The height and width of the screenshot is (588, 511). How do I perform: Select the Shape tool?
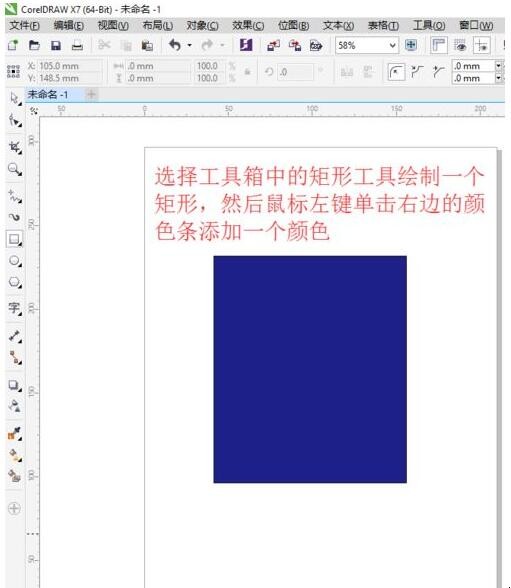[14, 120]
